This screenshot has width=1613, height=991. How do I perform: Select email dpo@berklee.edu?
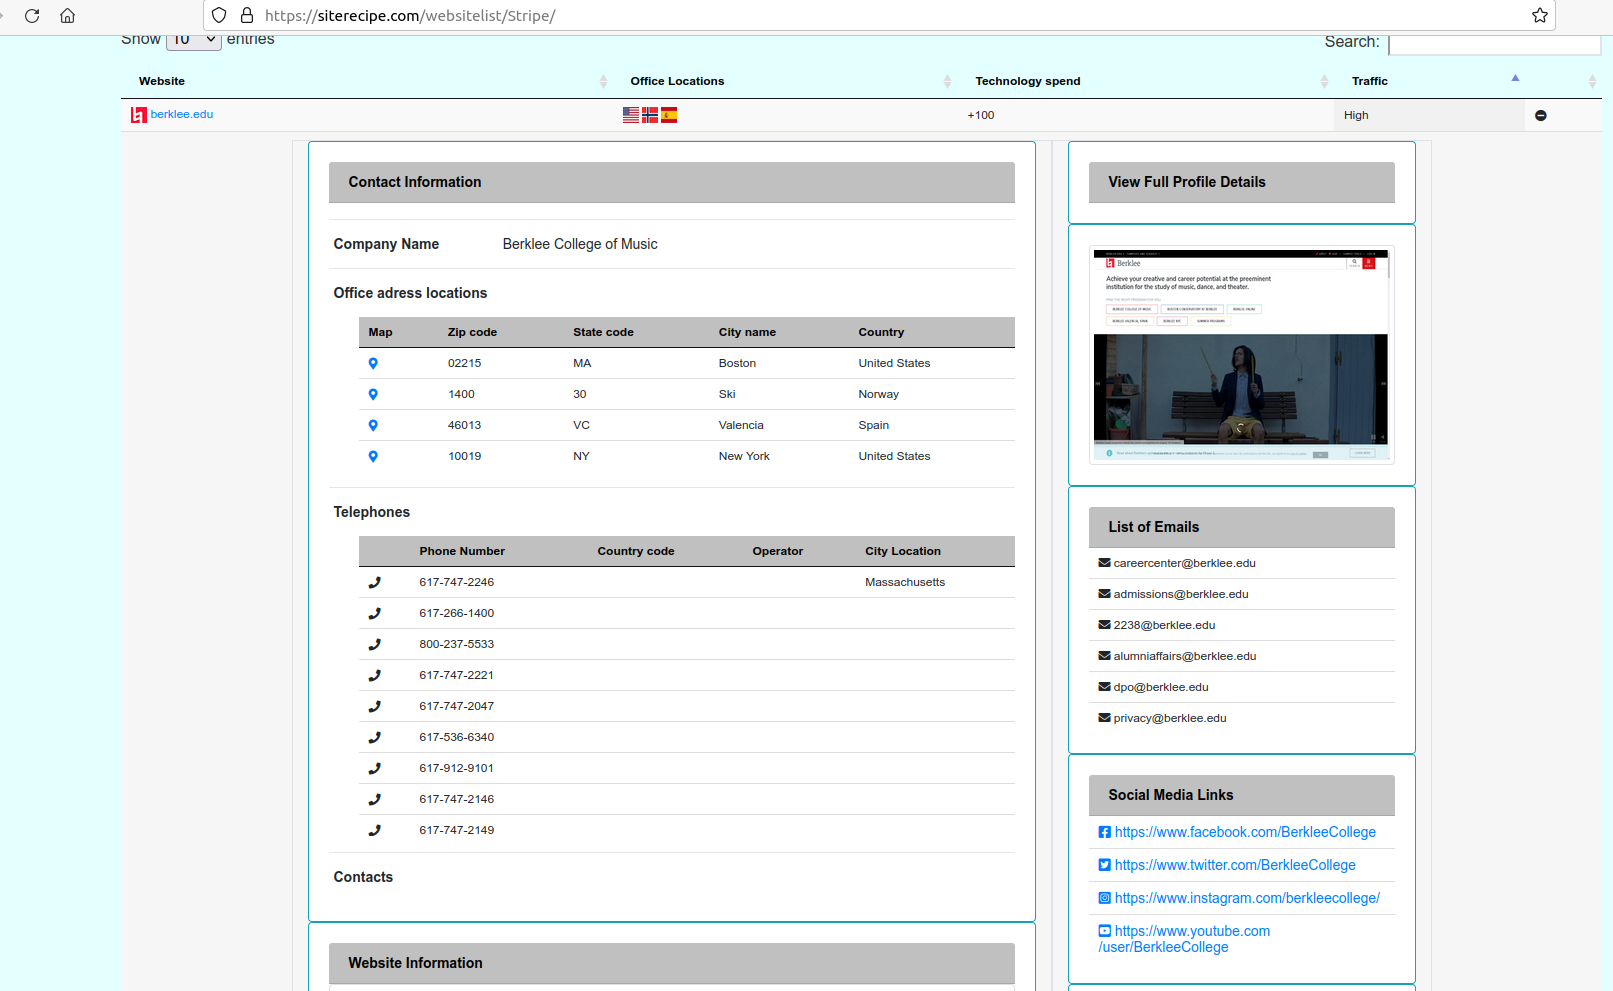(1161, 687)
